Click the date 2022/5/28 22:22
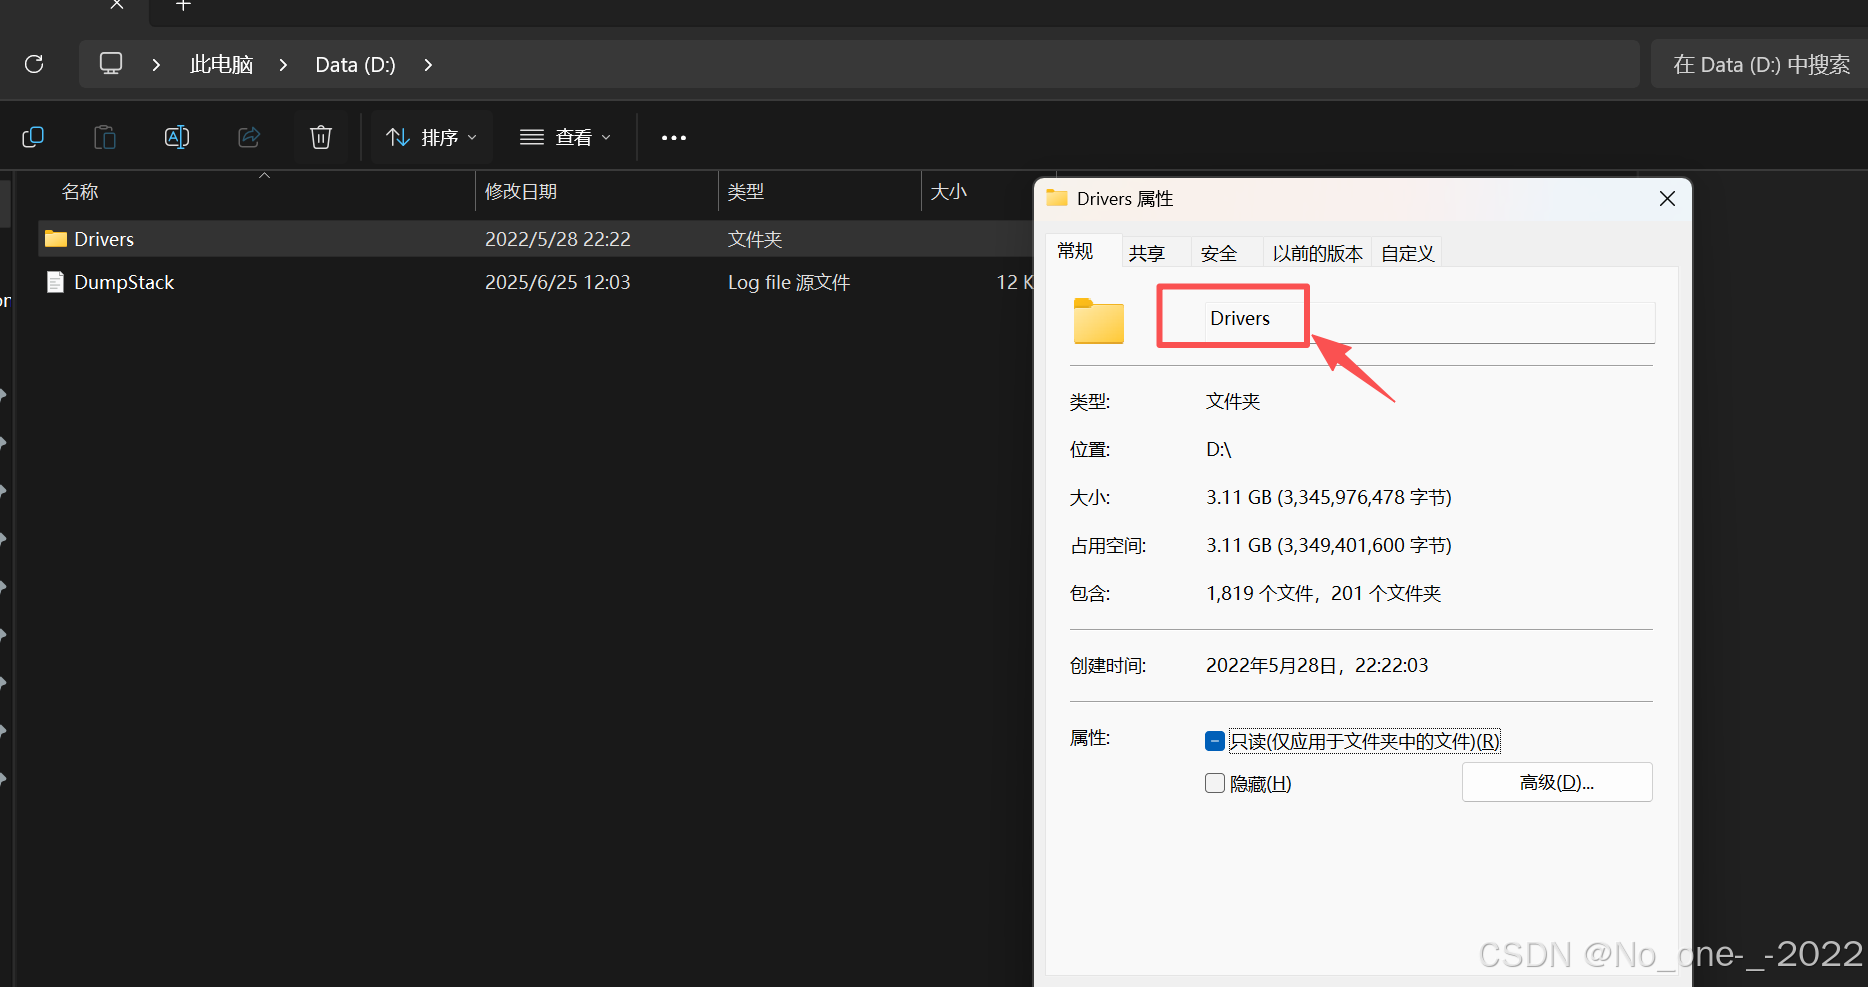Viewport: 1868px width, 987px height. pyautogui.click(x=558, y=239)
